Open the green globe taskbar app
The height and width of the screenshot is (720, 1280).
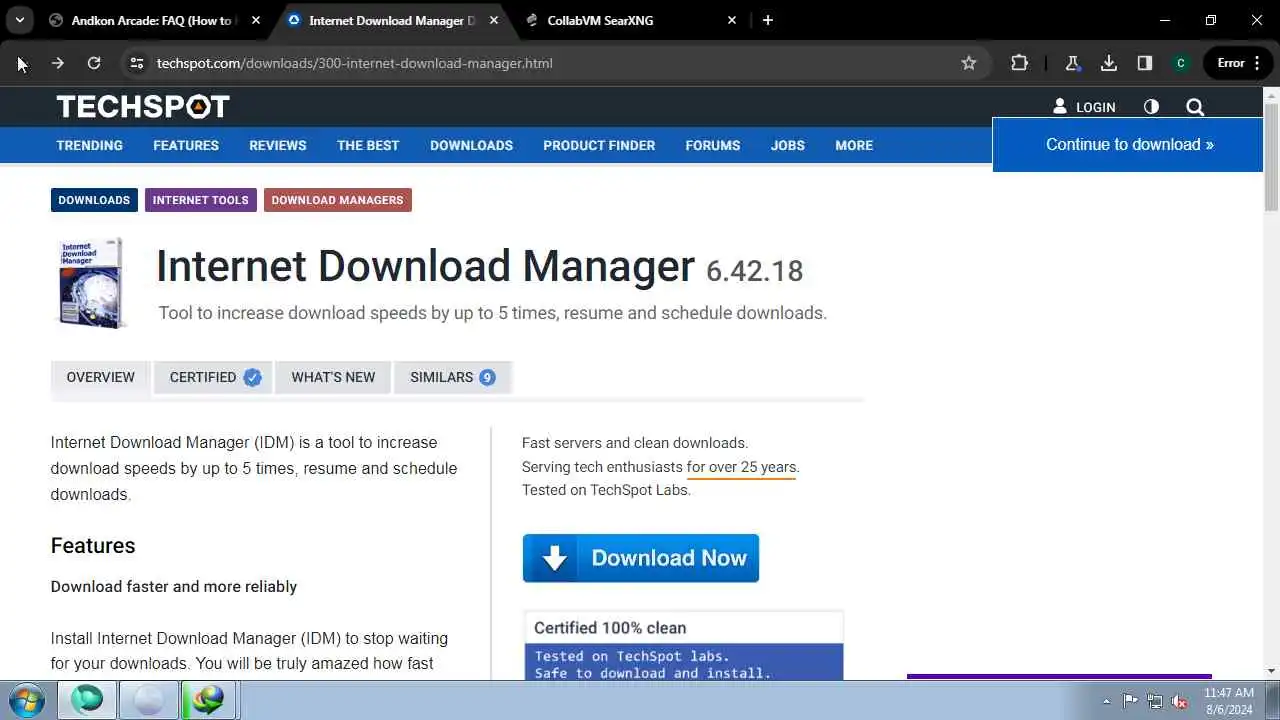coord(87,700)
